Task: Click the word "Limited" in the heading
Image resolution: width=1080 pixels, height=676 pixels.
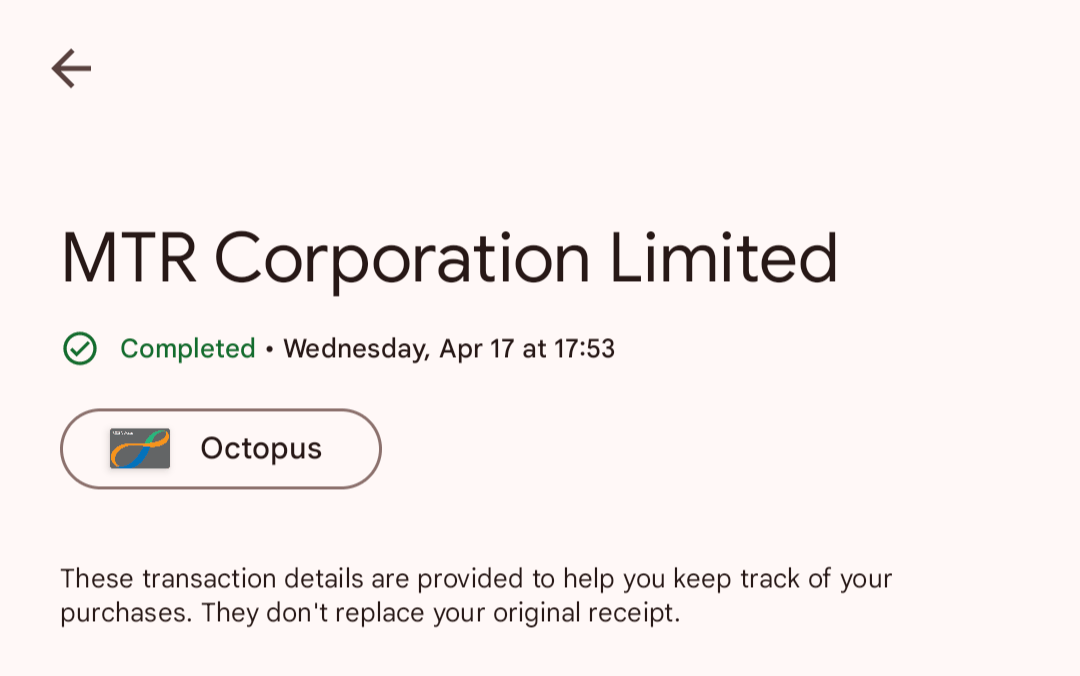Action: pos(724,258)
